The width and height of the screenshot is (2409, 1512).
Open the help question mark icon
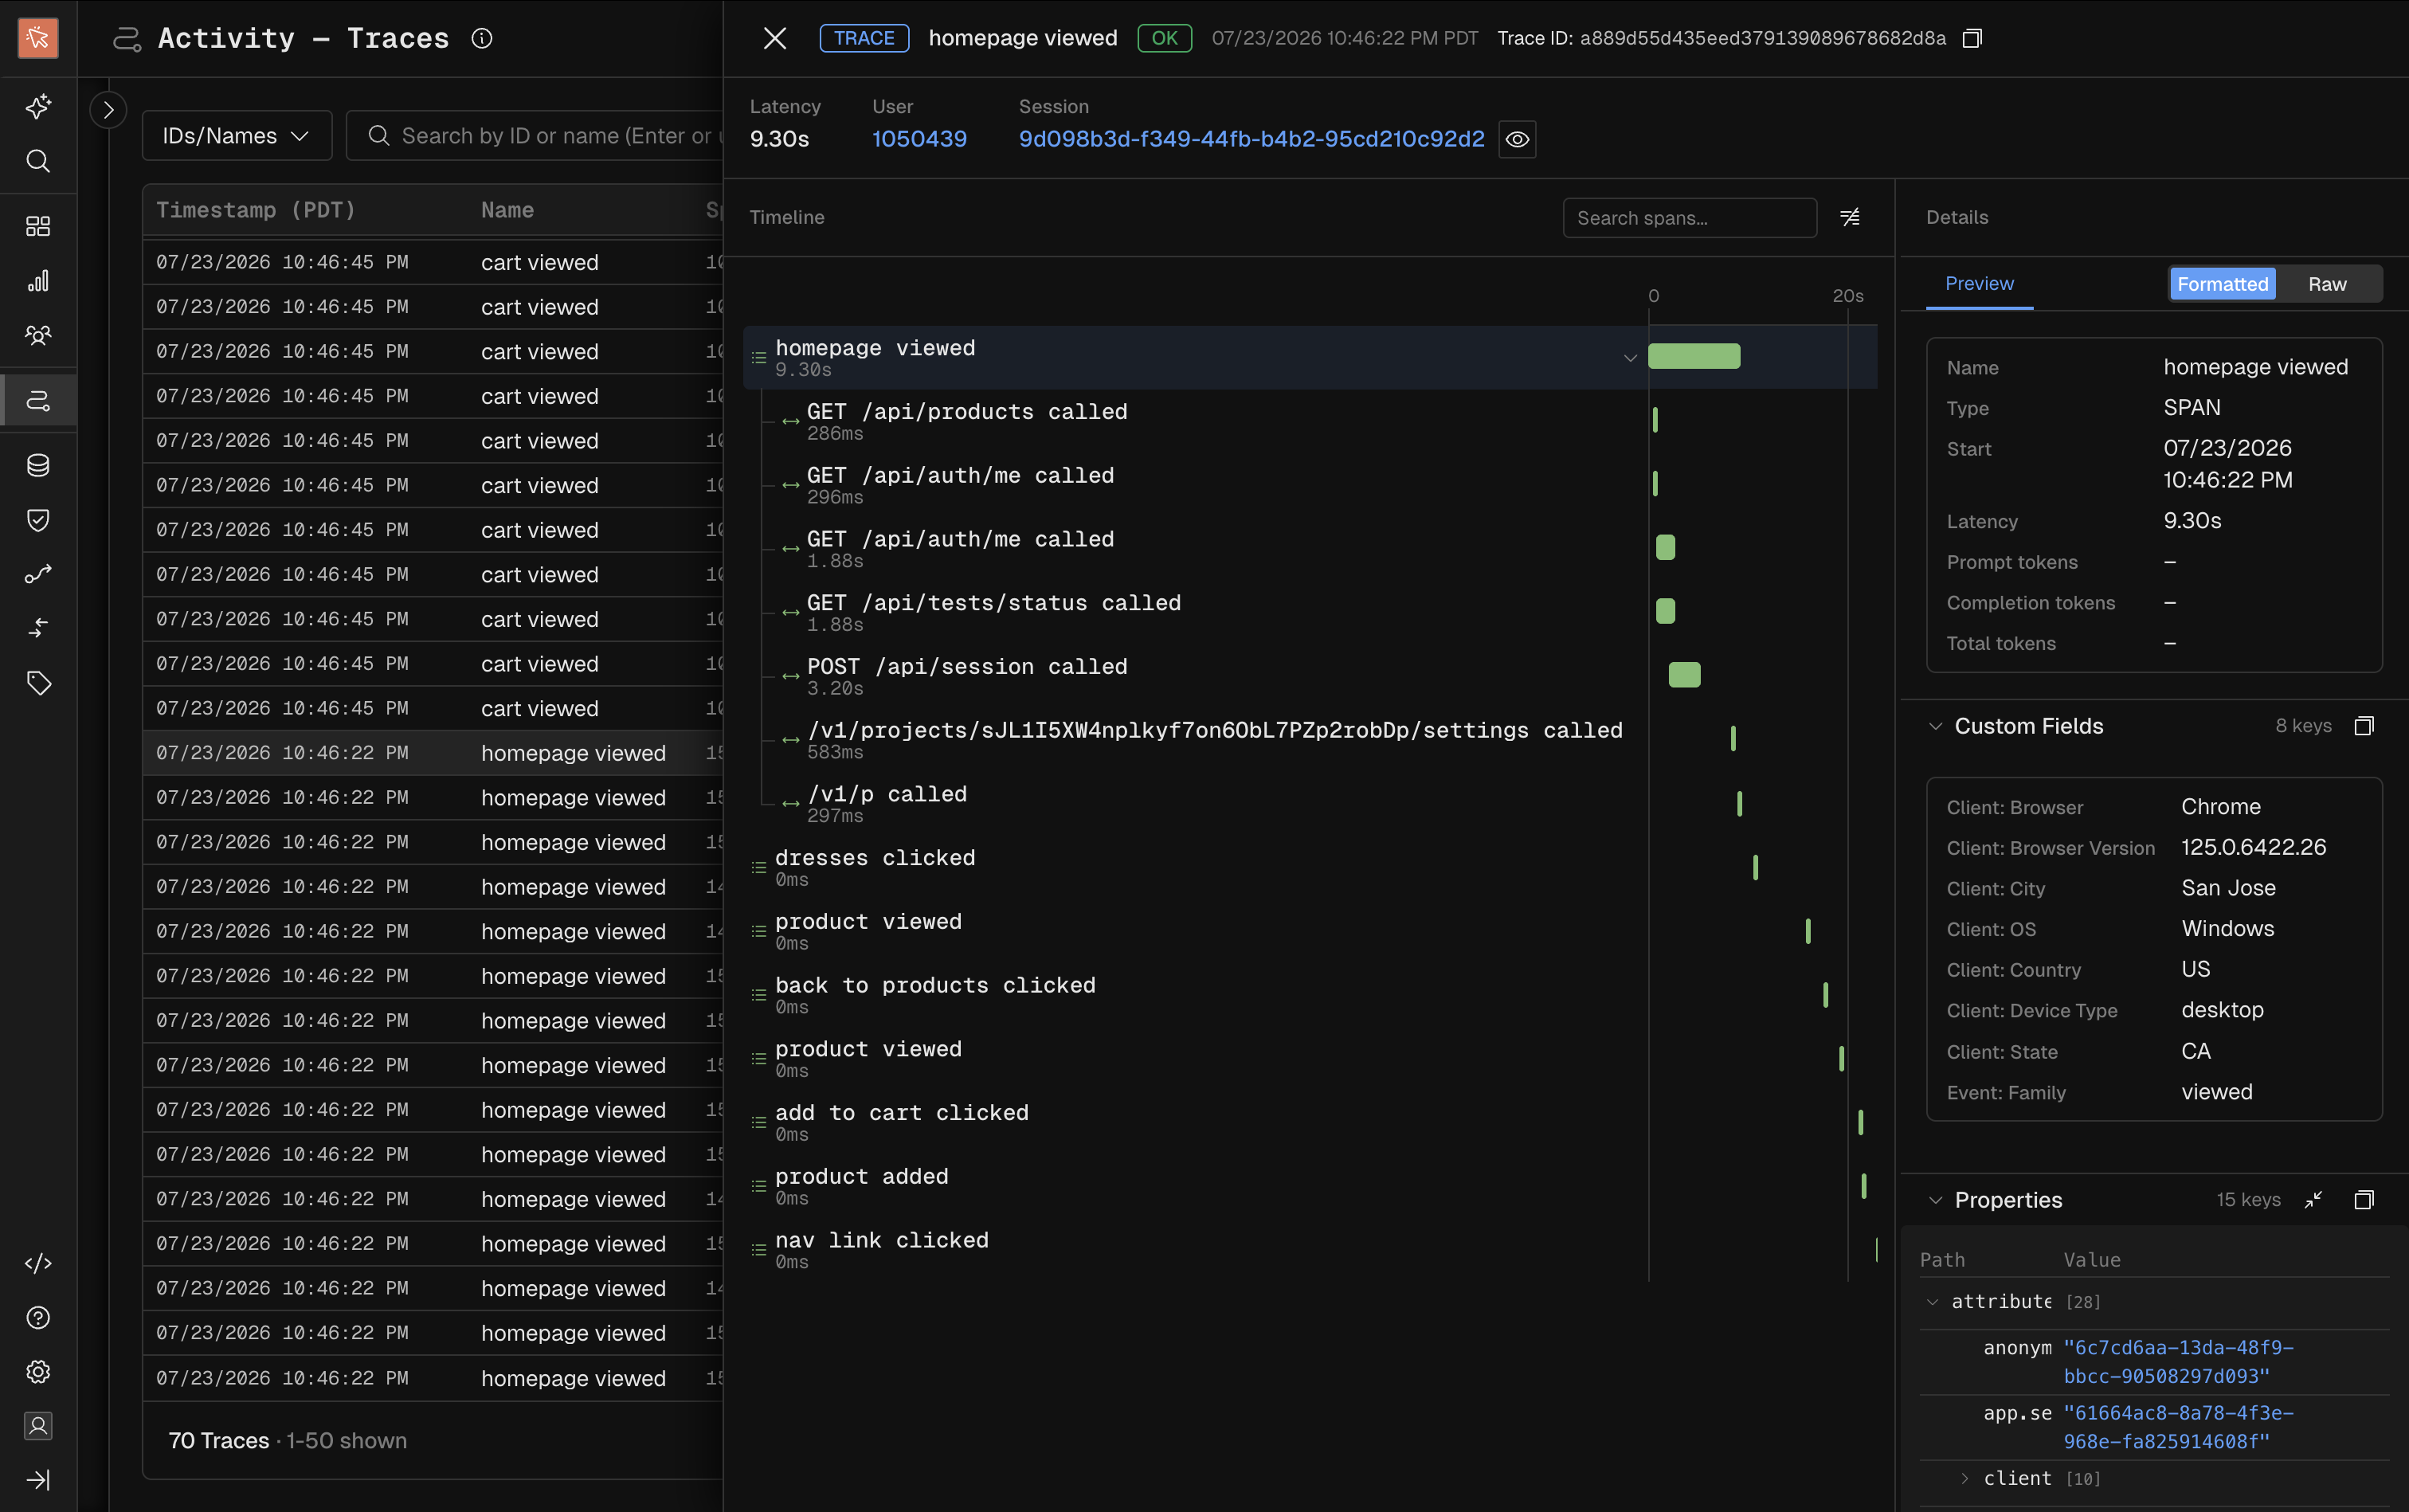(38, 1318)
